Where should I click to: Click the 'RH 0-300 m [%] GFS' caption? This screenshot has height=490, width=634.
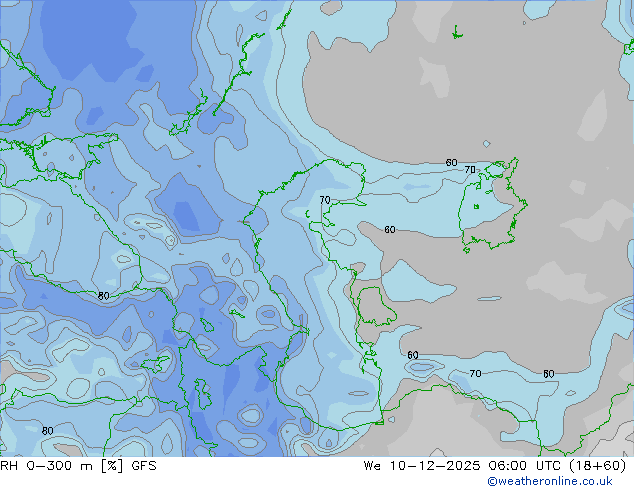[78, 466]
